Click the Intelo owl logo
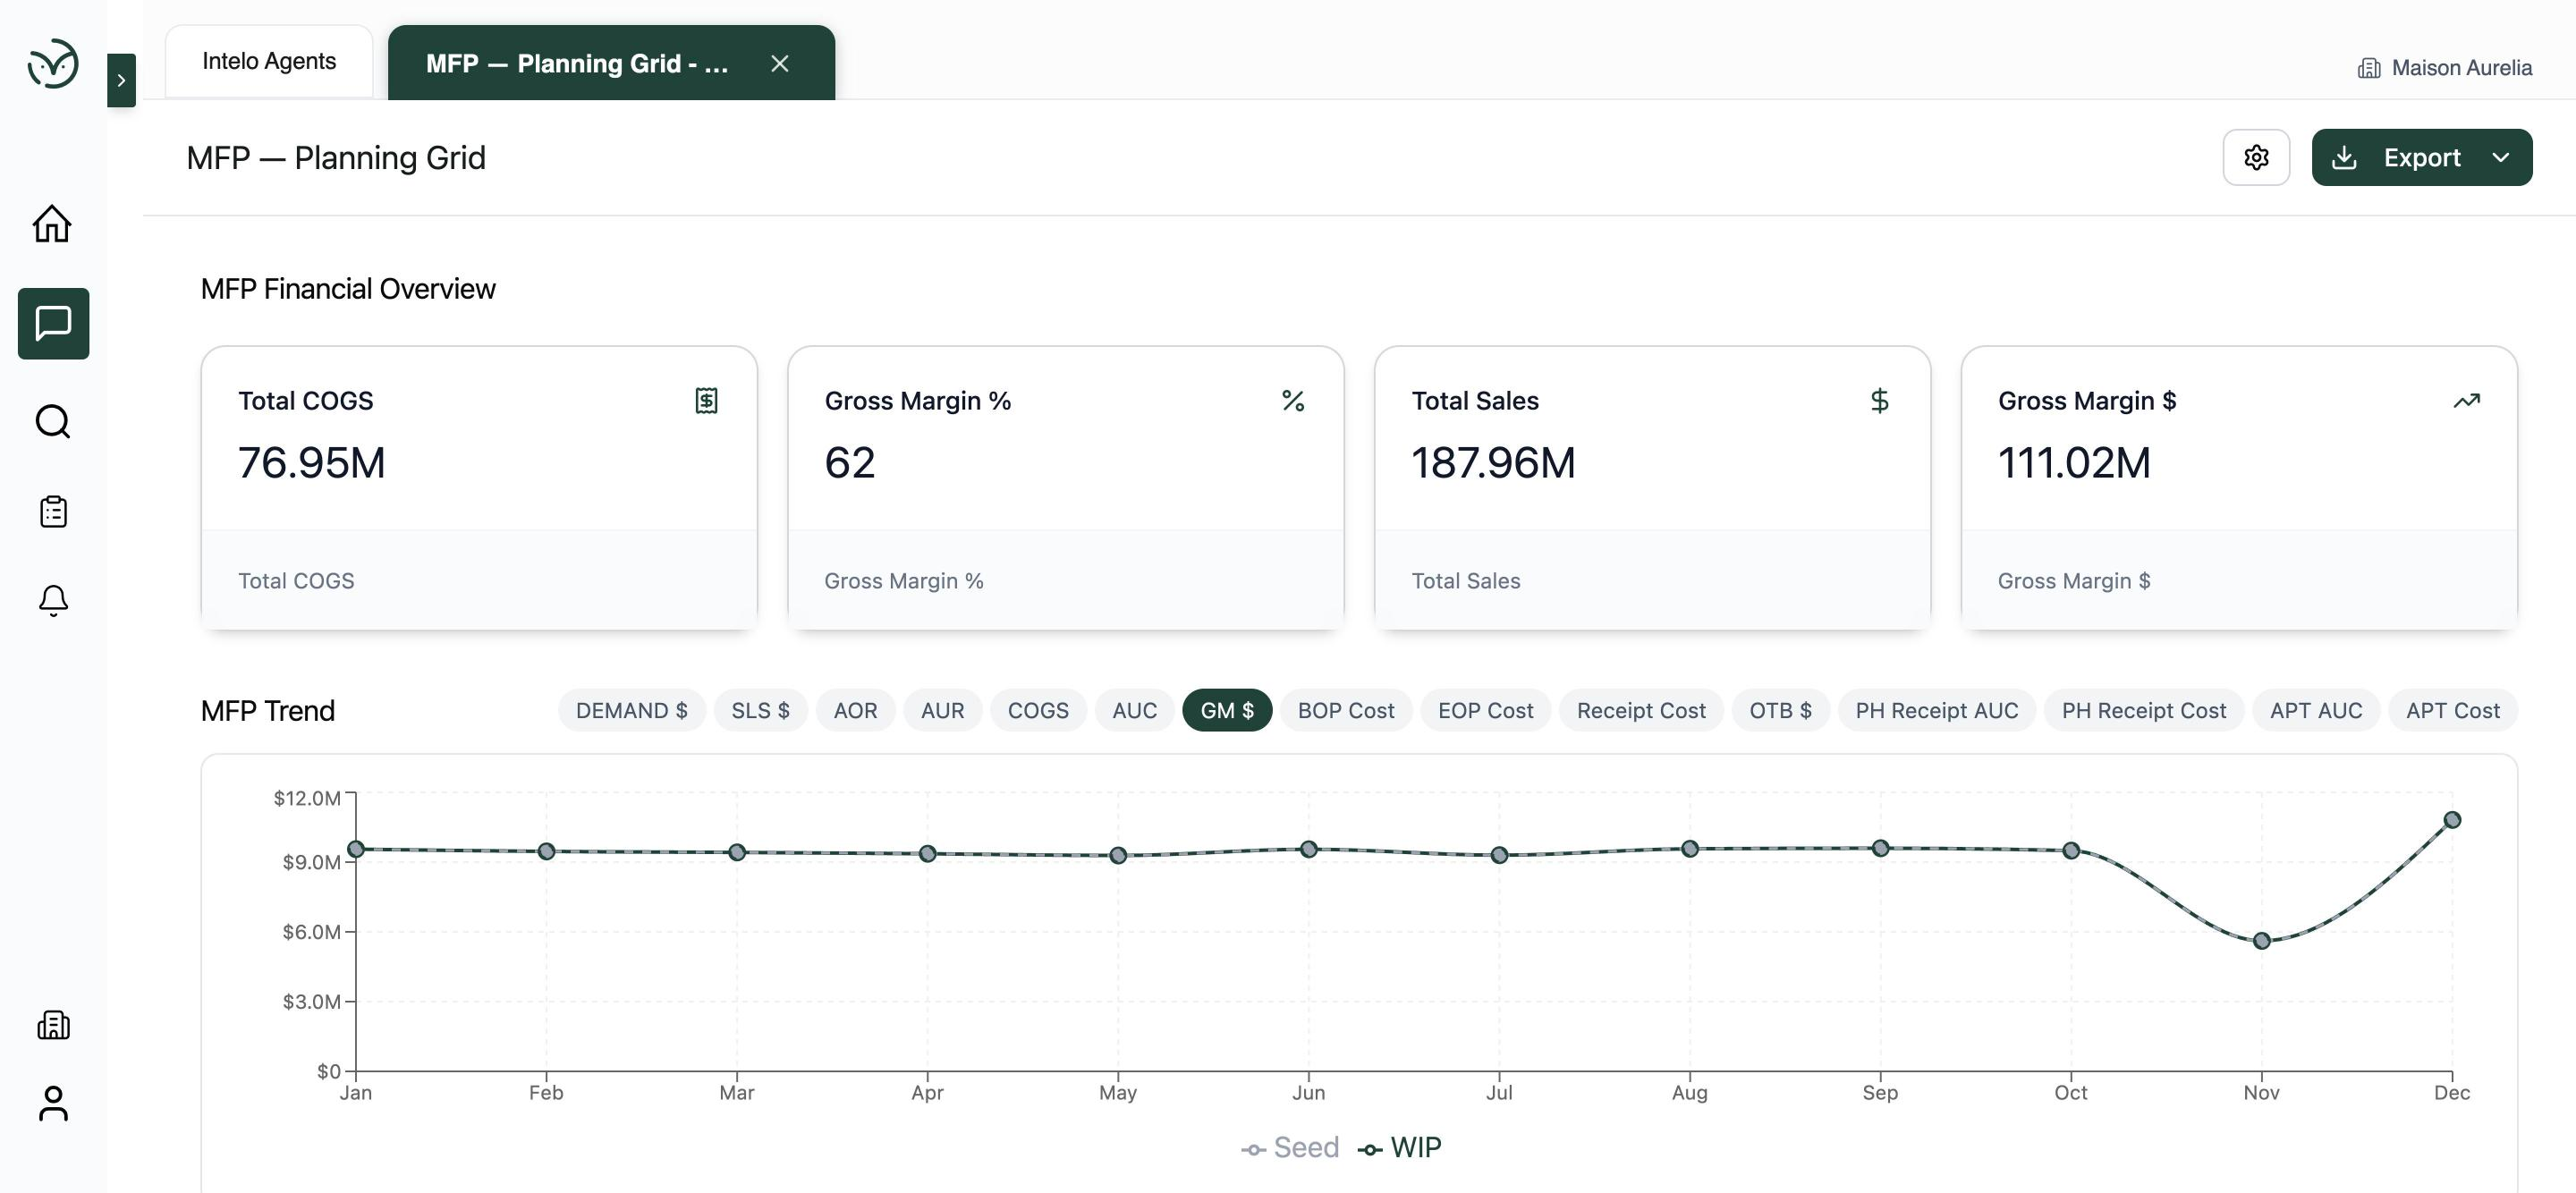Screen dimensions: 2576x1193 click(x=53, y=64)
